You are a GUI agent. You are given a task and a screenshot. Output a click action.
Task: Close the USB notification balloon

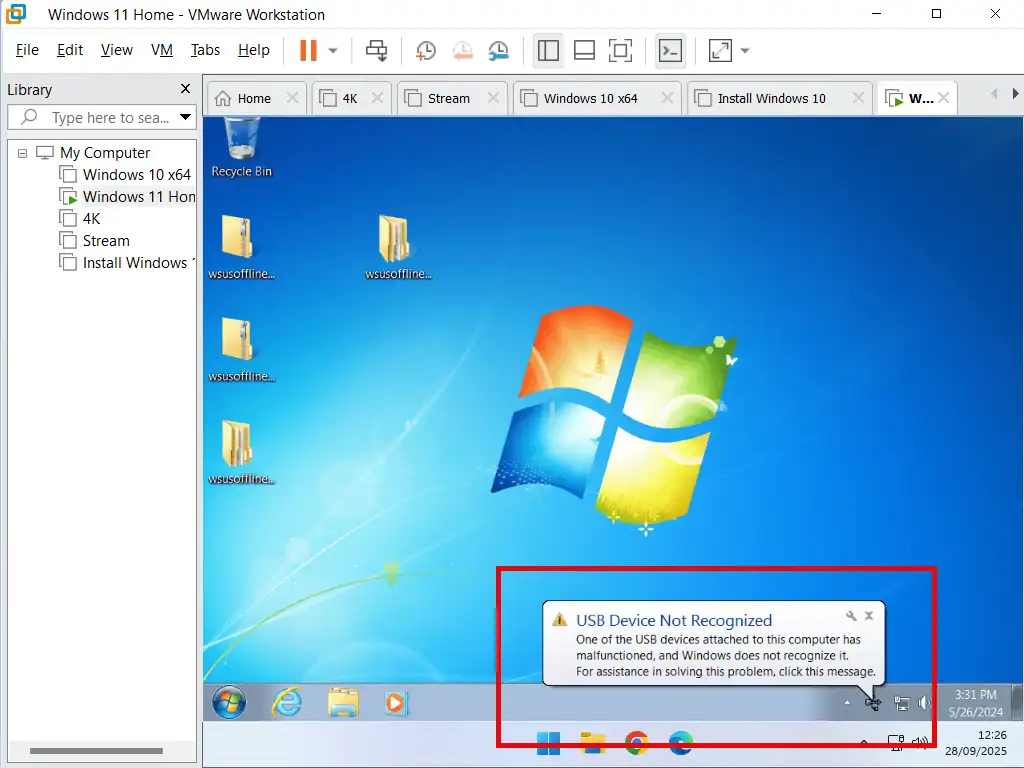click(869, 615)
